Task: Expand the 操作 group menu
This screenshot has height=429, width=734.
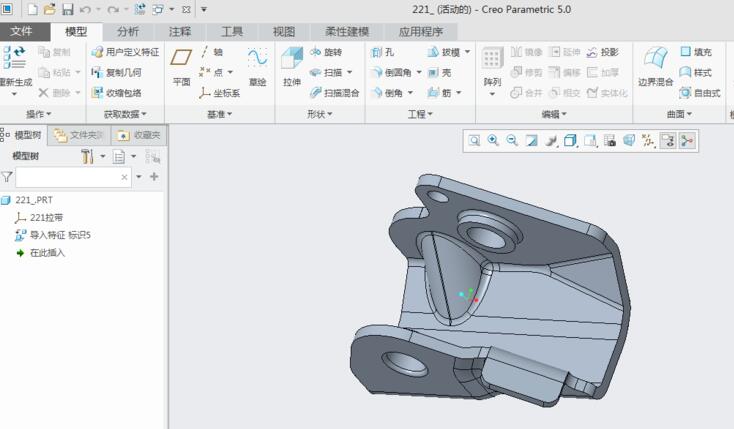Action: 39,114
